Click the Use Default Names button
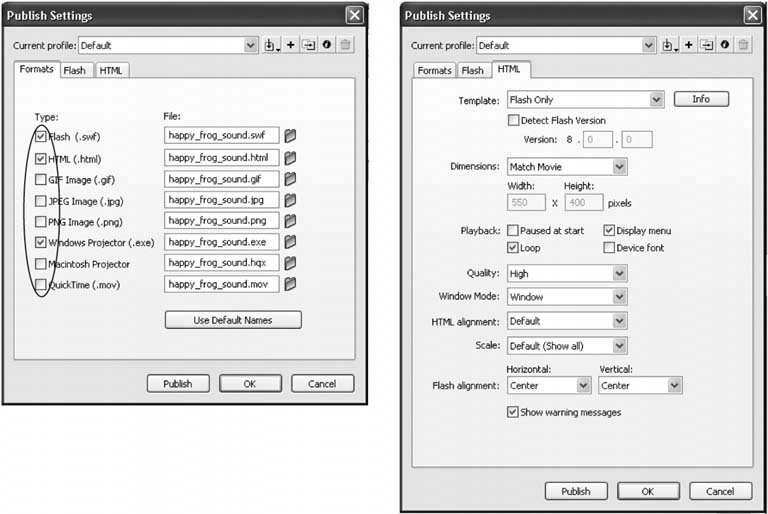Screen dimensions: 768x514 coord(233,320)
